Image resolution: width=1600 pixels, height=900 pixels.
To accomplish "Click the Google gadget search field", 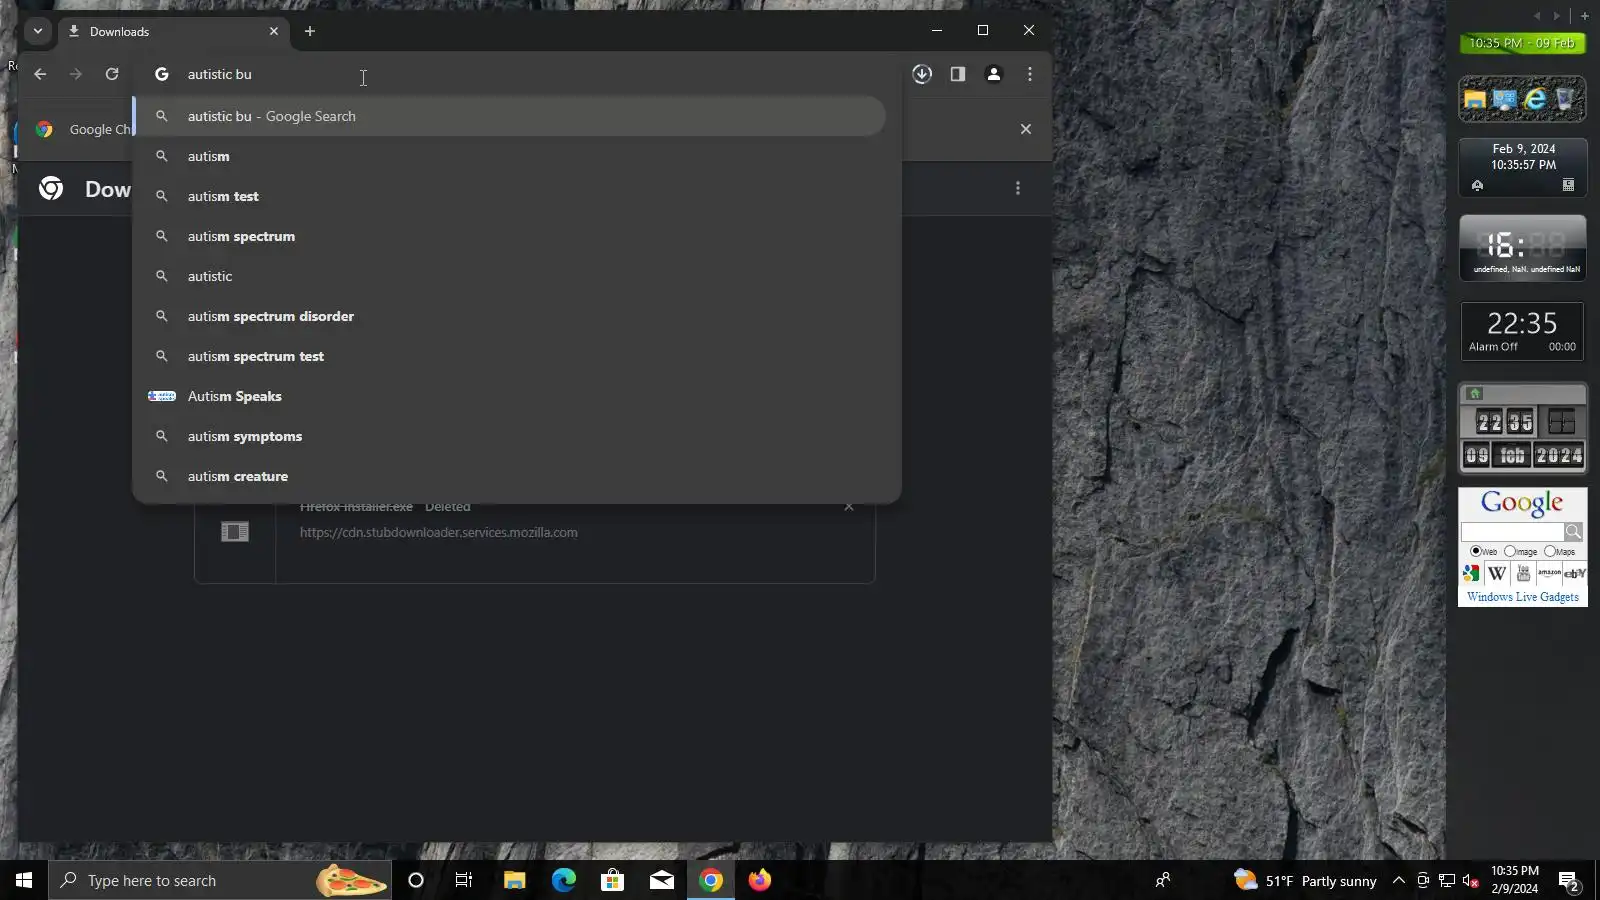I will point(1512,532).
